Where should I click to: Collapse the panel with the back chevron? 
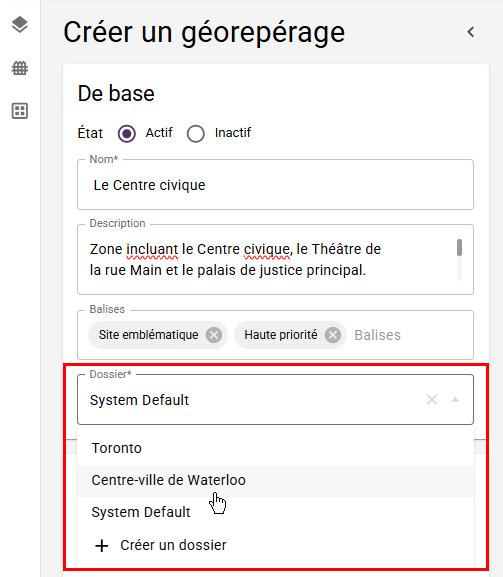click(x=471, y=32)
